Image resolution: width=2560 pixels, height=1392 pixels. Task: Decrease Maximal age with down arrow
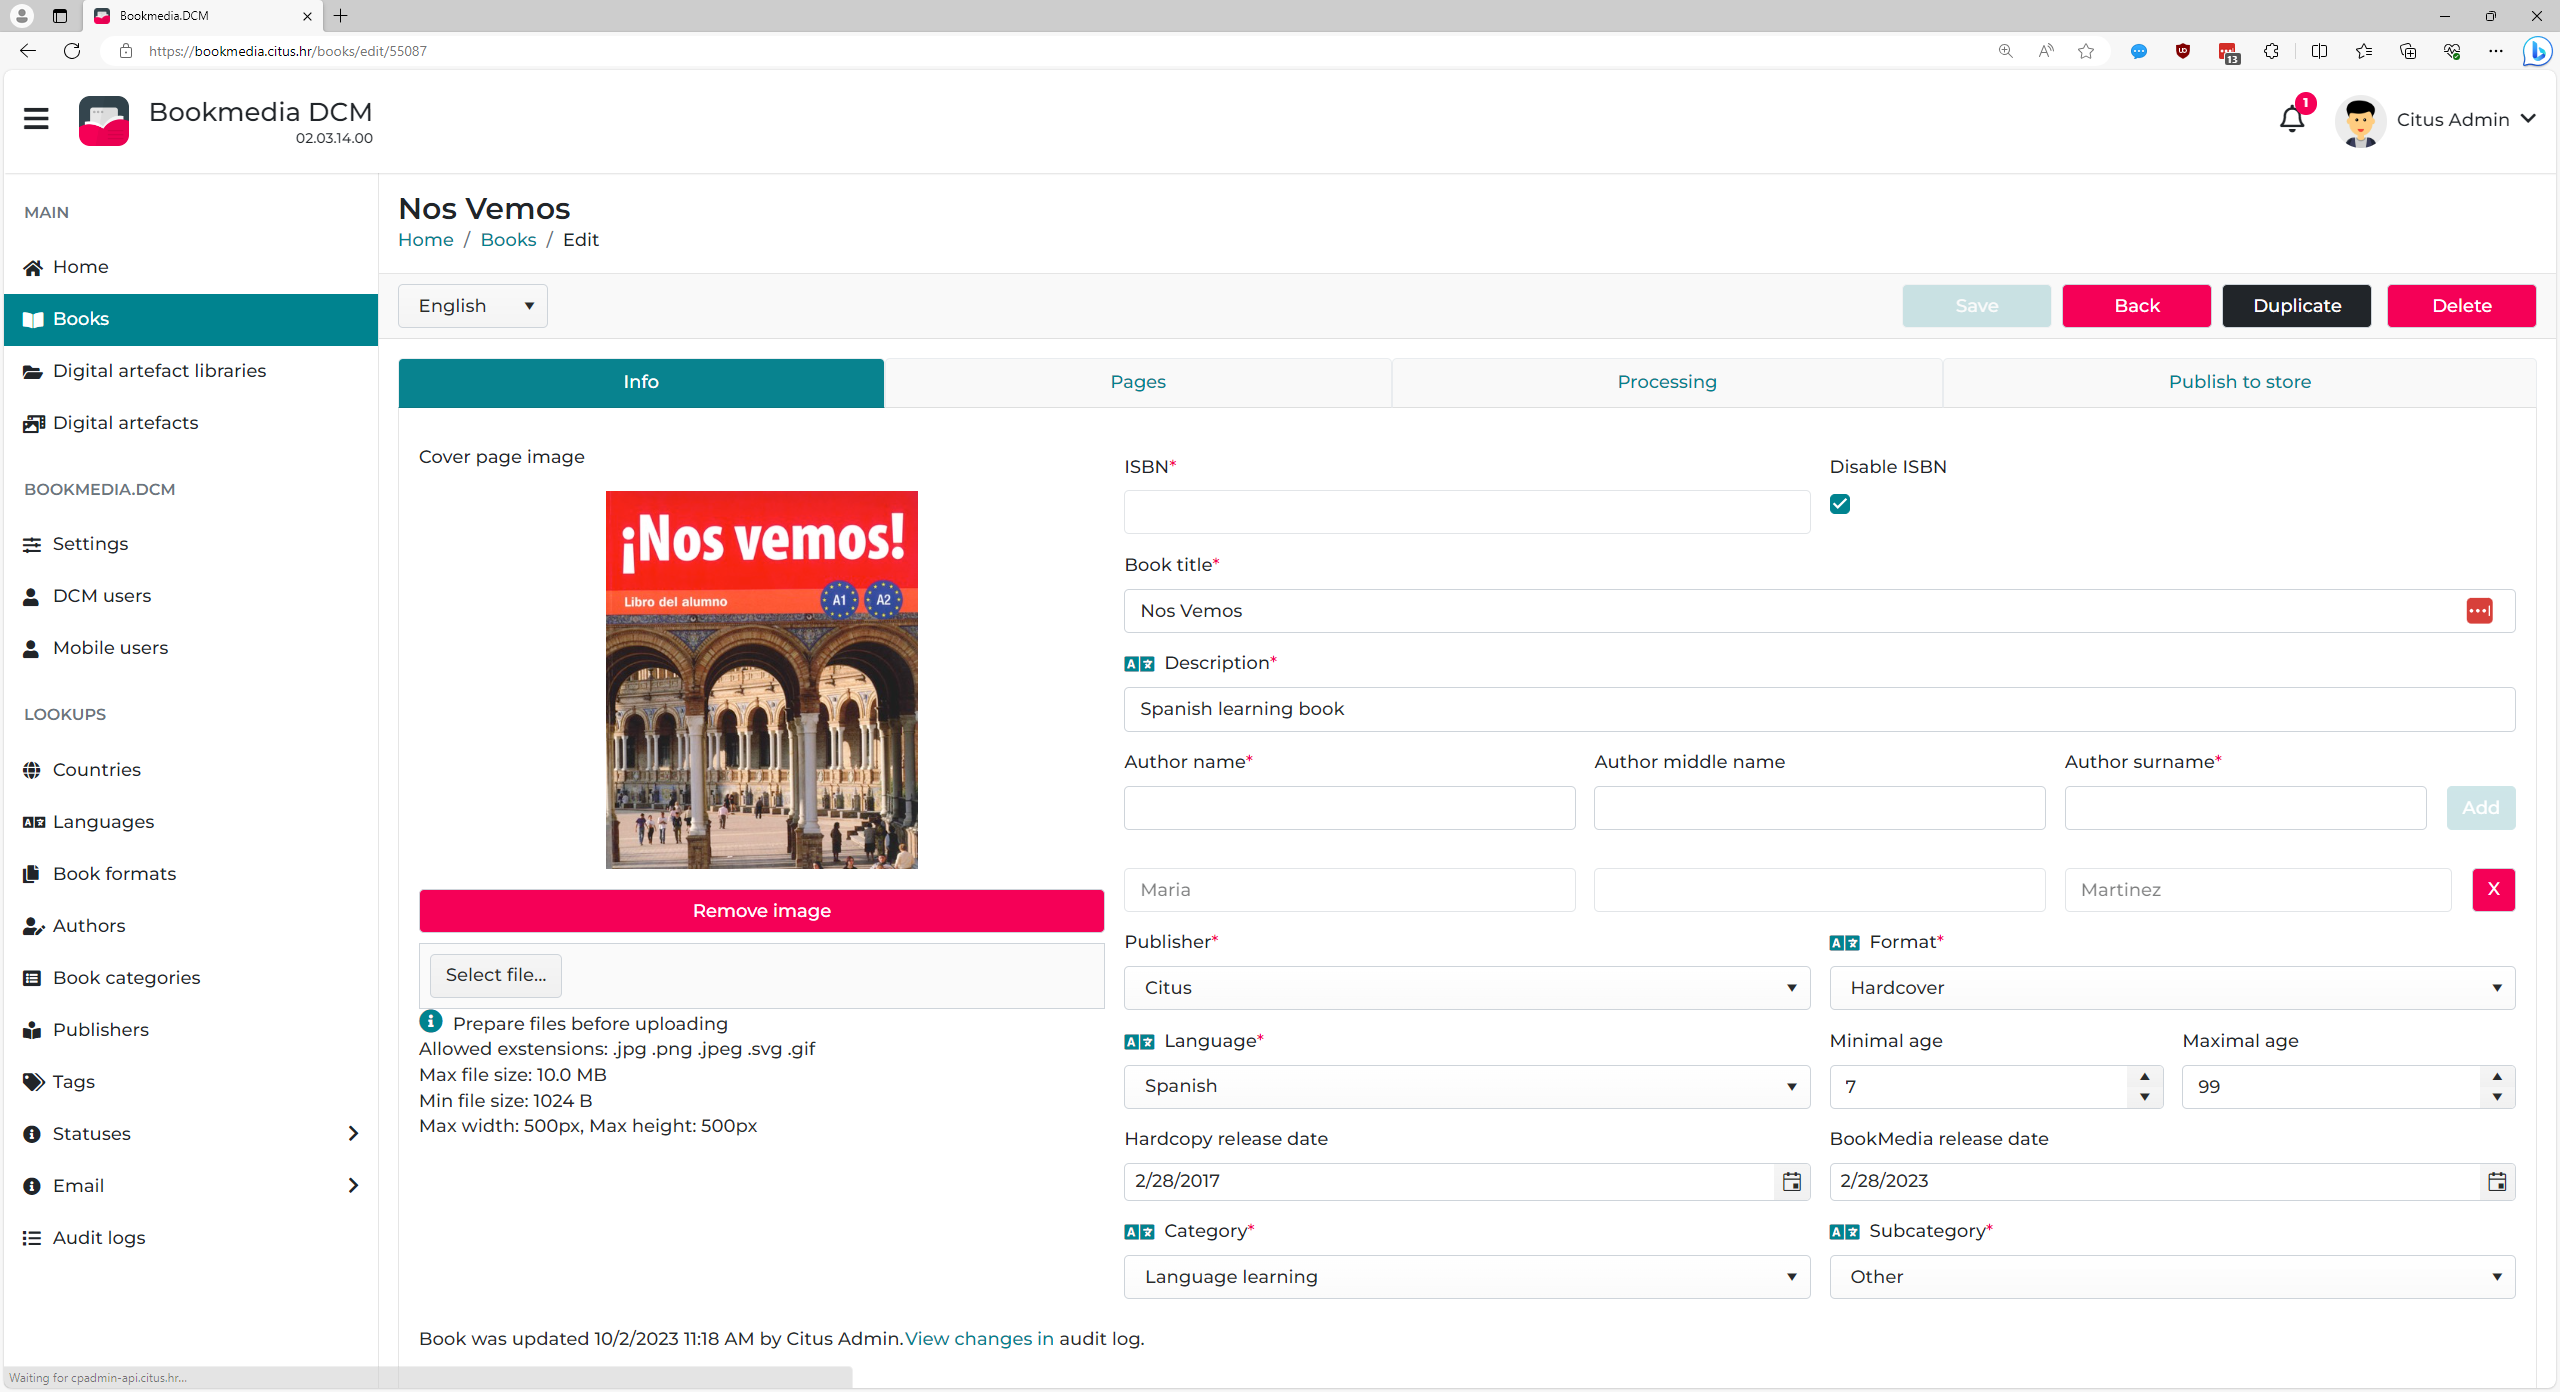click(2497, 1097)
